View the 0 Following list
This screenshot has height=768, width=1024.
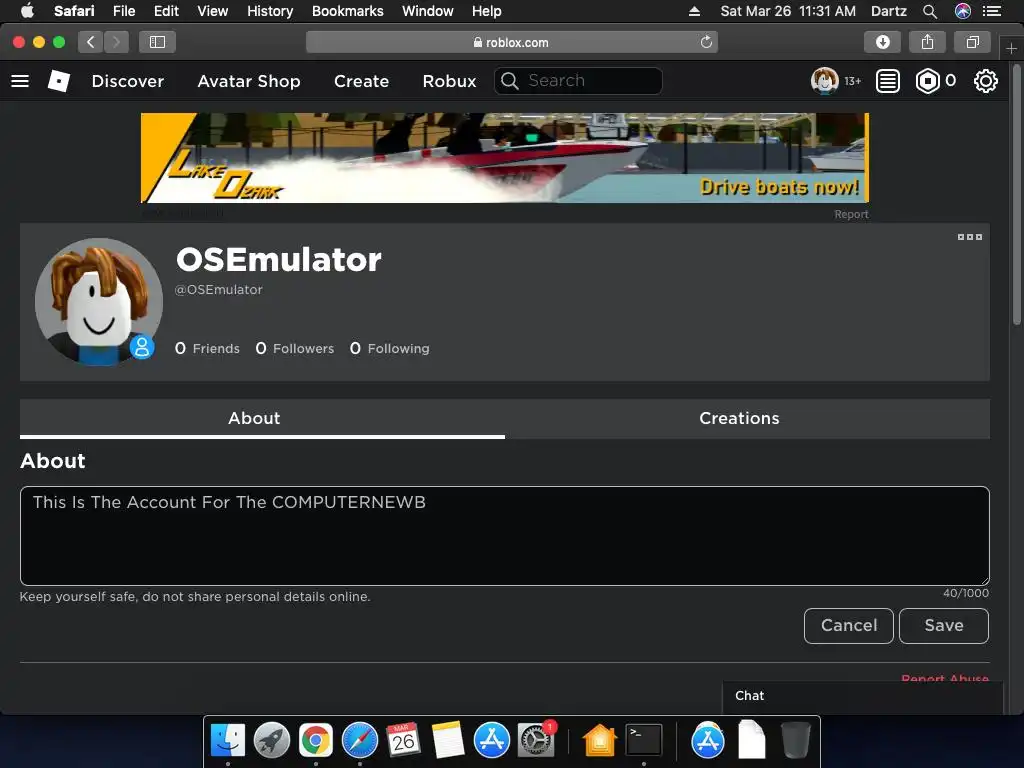(x=389, y=348)
